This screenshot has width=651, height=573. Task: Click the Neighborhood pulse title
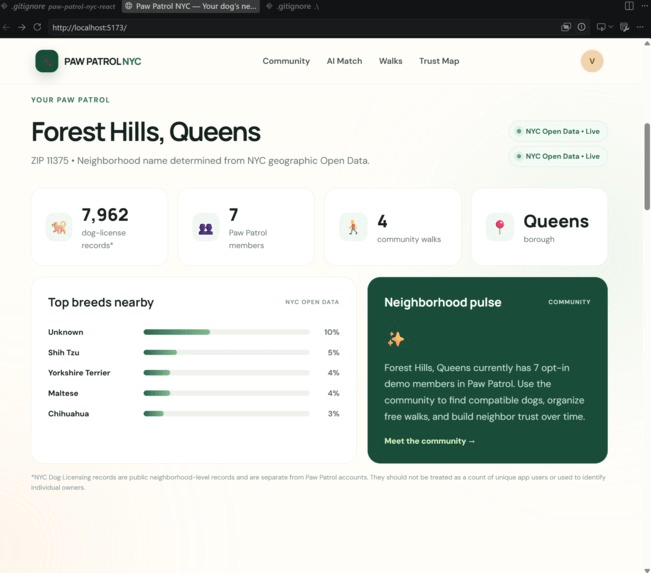(x=443, y=302)
